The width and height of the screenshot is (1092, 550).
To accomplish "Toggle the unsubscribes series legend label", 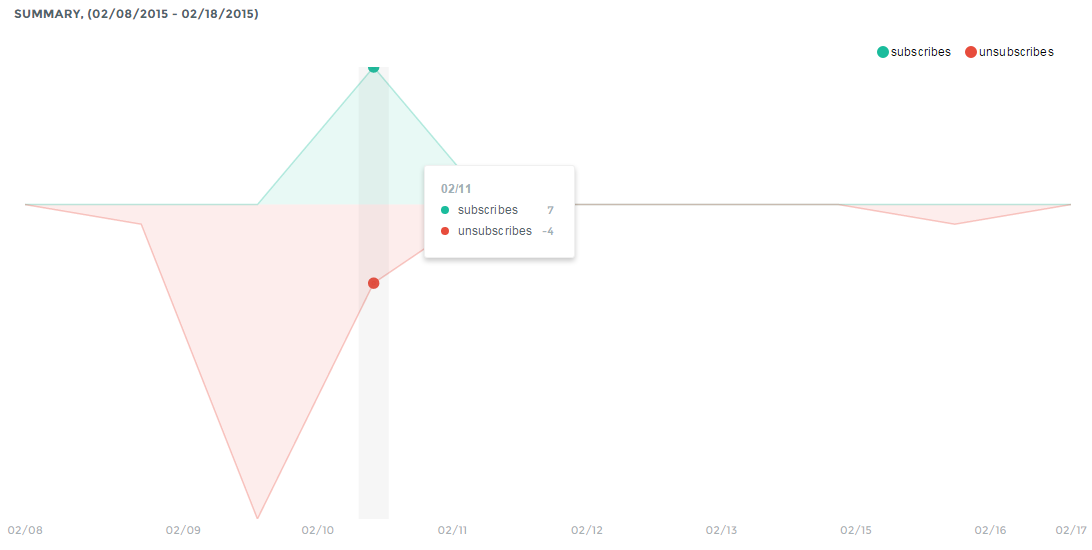I will click(x=1016, y=52).
